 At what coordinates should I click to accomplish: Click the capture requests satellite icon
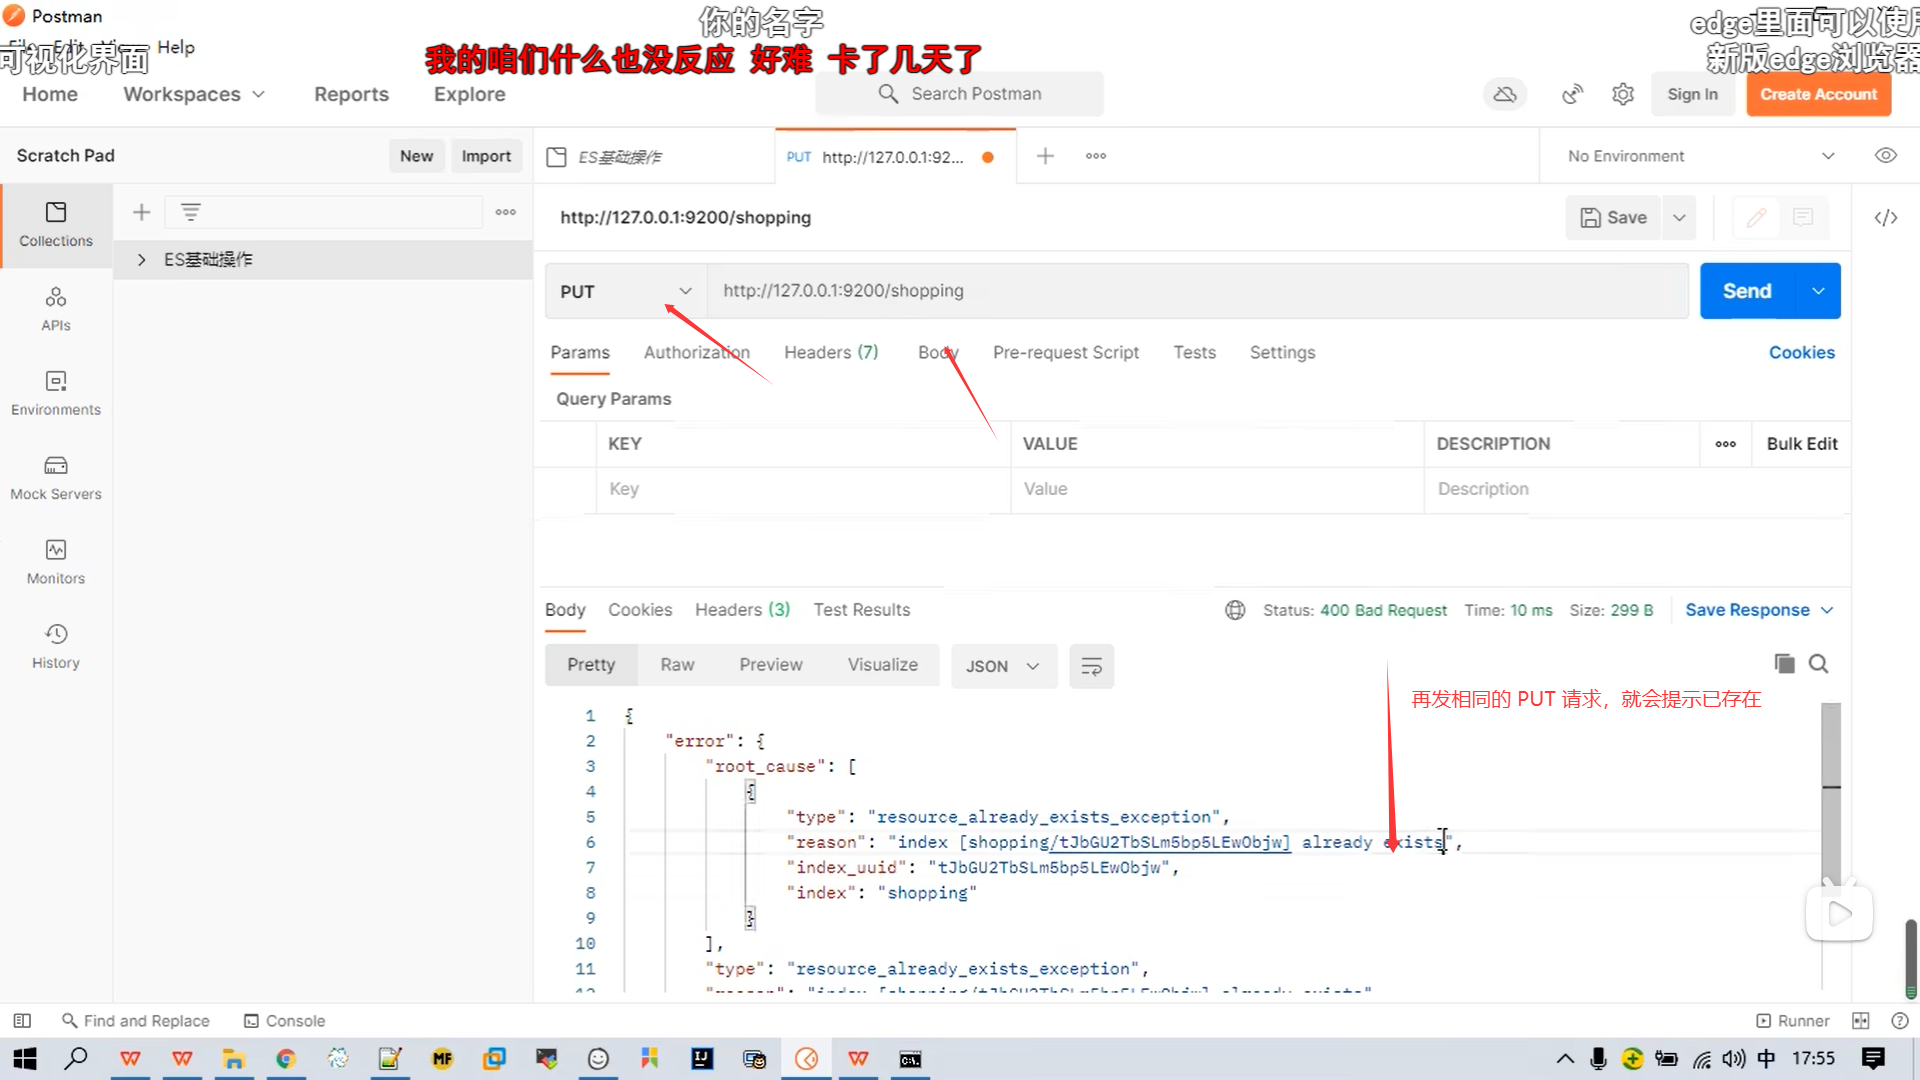click(x=1572, y=94)
